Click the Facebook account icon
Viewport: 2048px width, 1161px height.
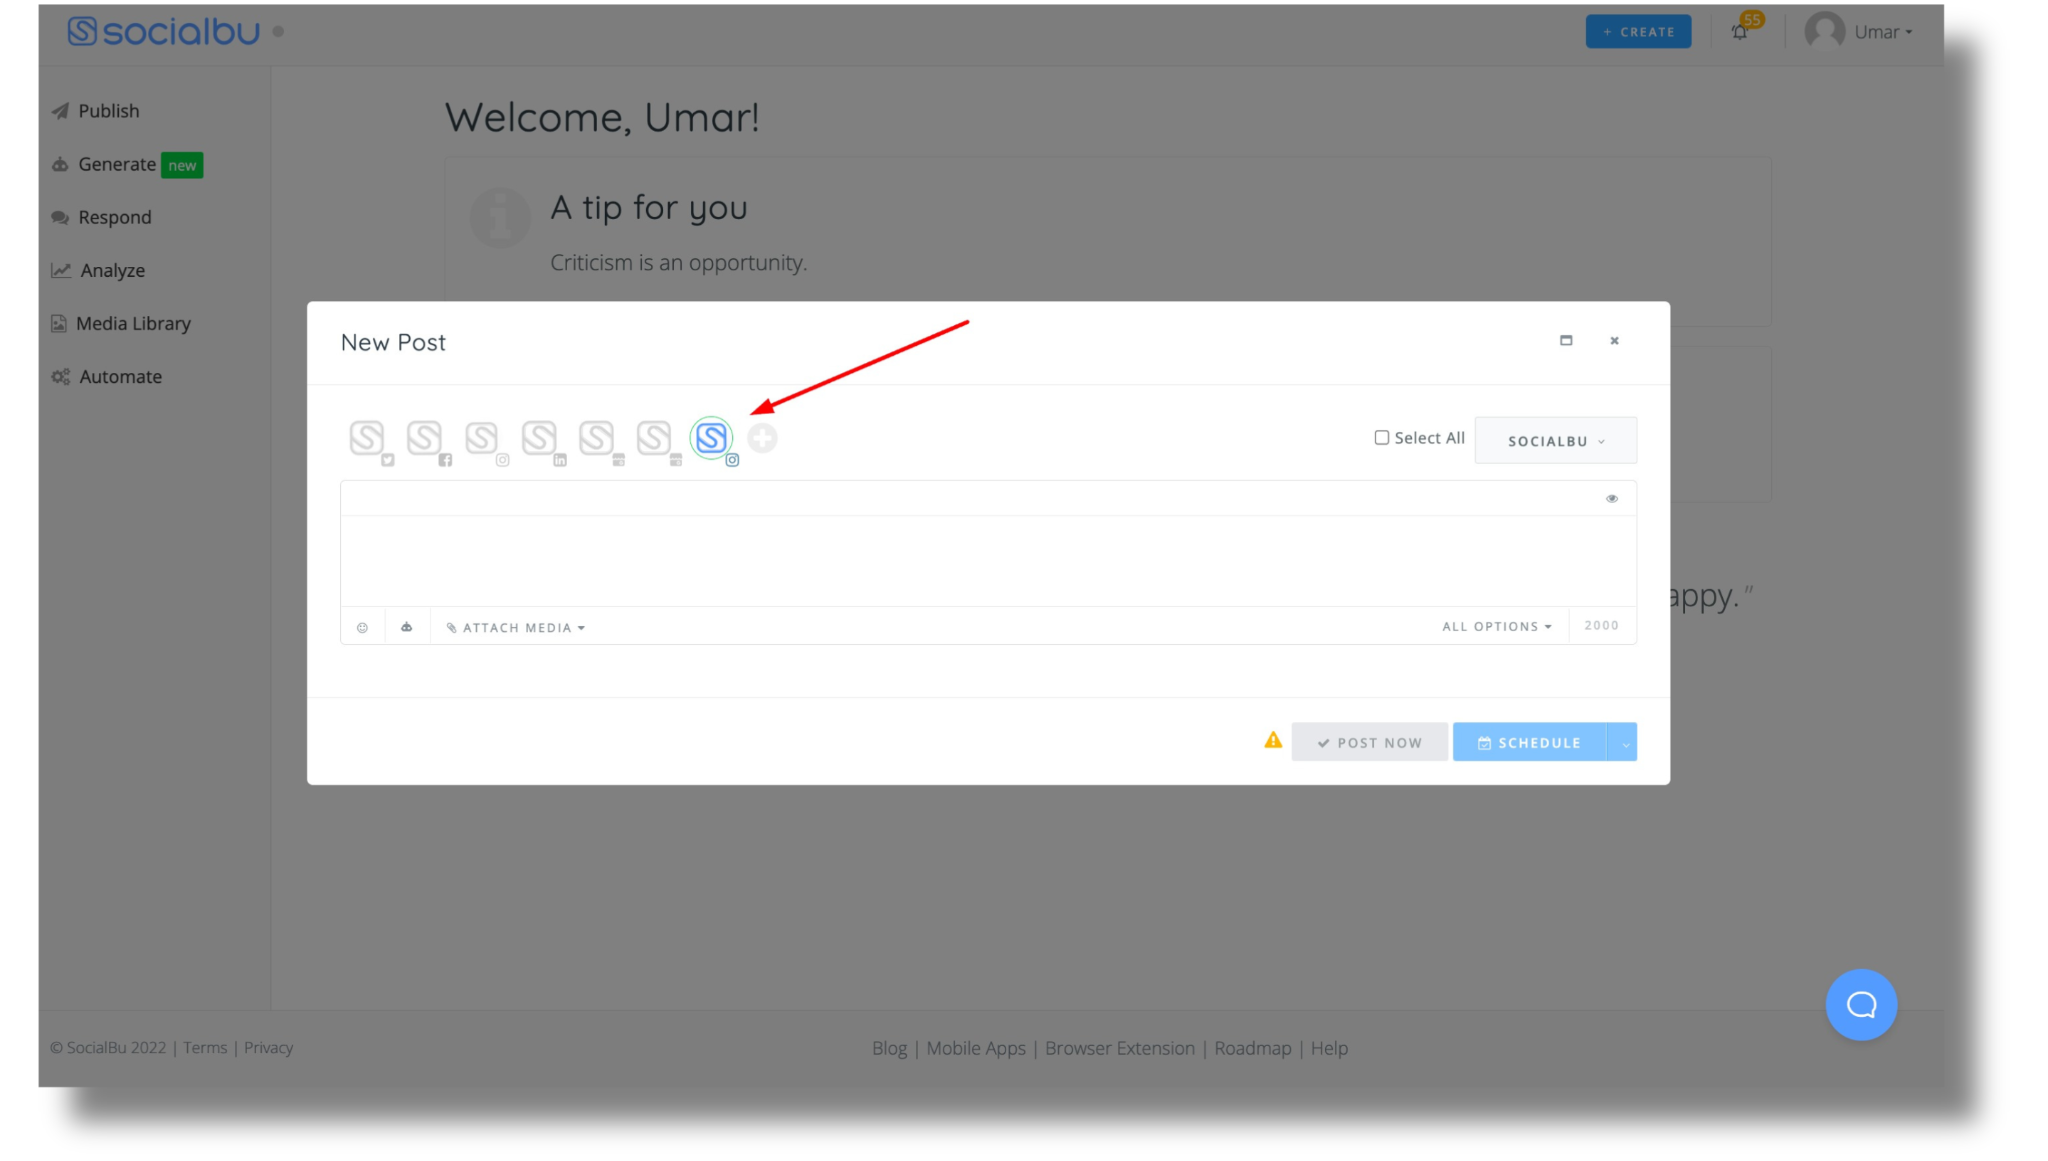click(425, 438)
